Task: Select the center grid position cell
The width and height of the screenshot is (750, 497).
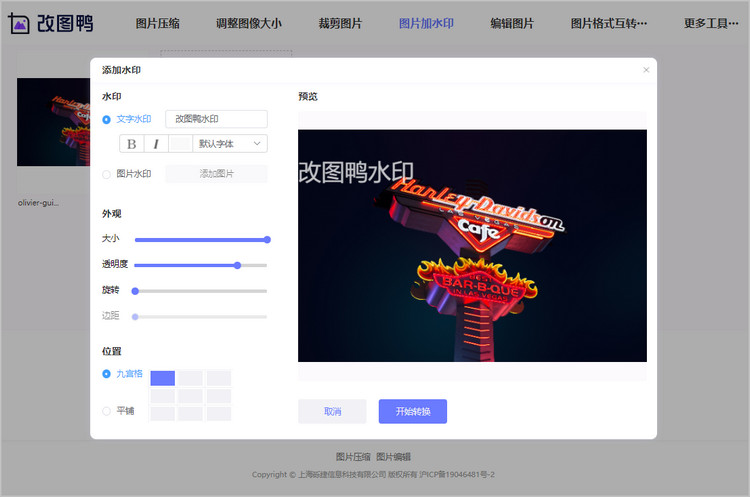Action: click(190, 396)
